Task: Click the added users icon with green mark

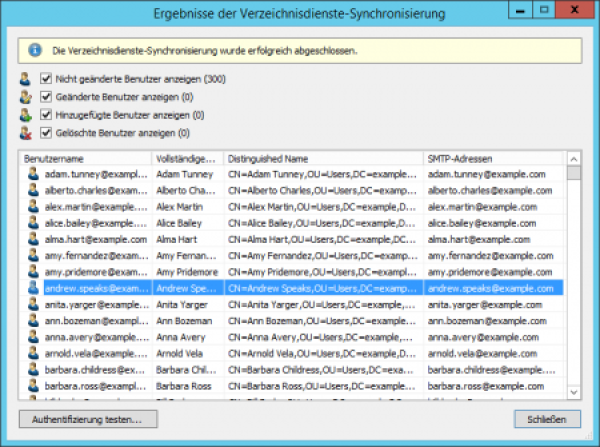Action: [25, 114]
